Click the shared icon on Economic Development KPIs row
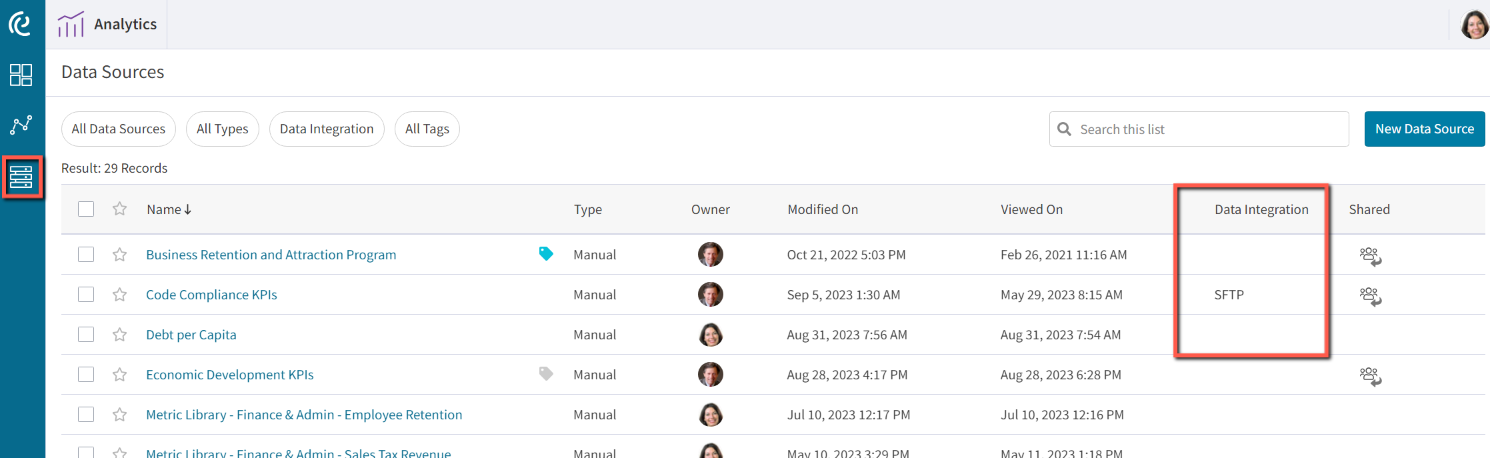The width and height of the screenshot is (1490, 458). coord(1370,376)
